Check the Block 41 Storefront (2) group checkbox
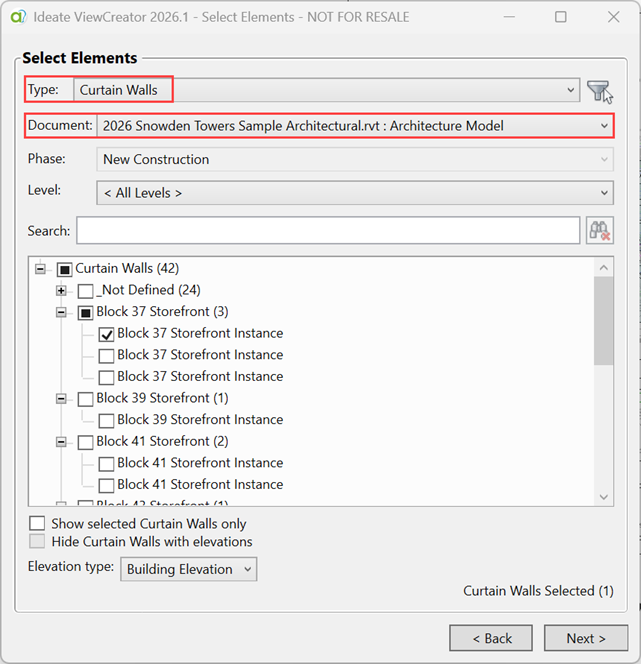Image resolution: width=641 pixels, height=664 pixels. [x=86, y=443]
